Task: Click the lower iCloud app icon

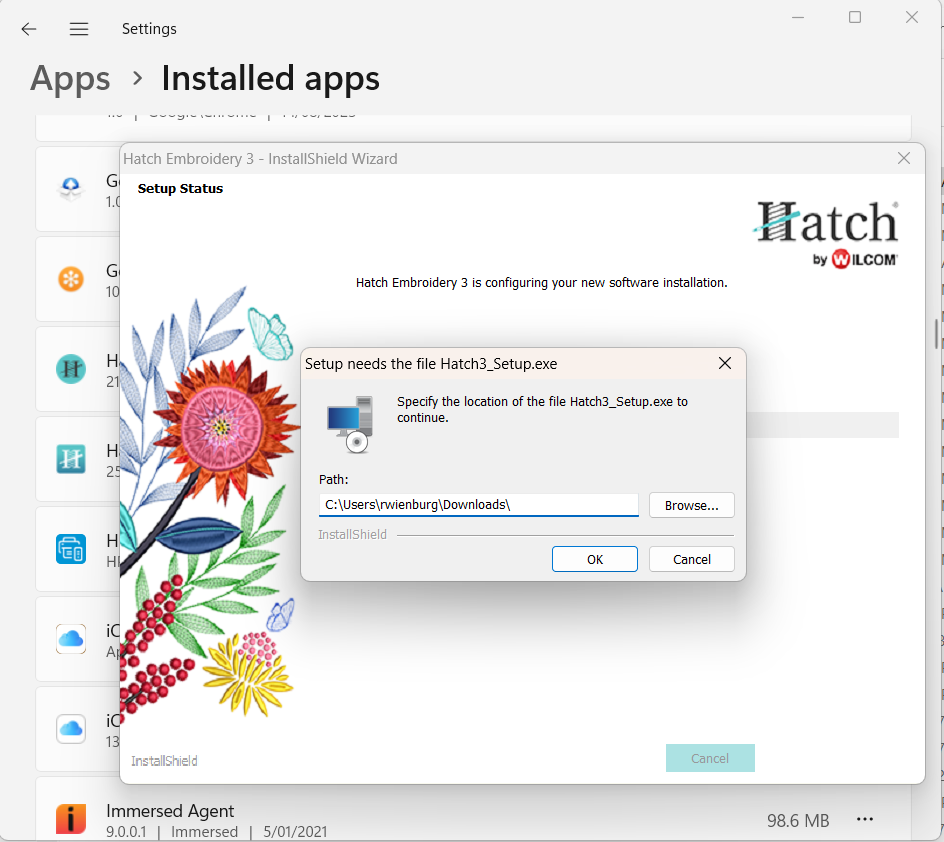Action: [71, 729]
